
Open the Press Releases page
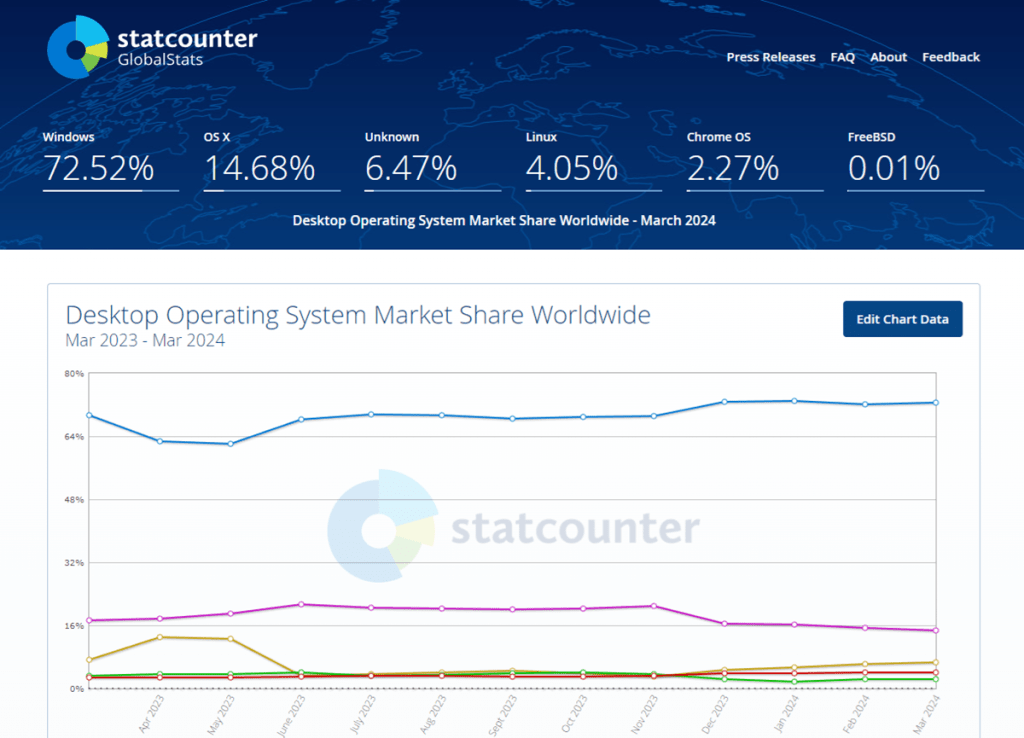771,57
